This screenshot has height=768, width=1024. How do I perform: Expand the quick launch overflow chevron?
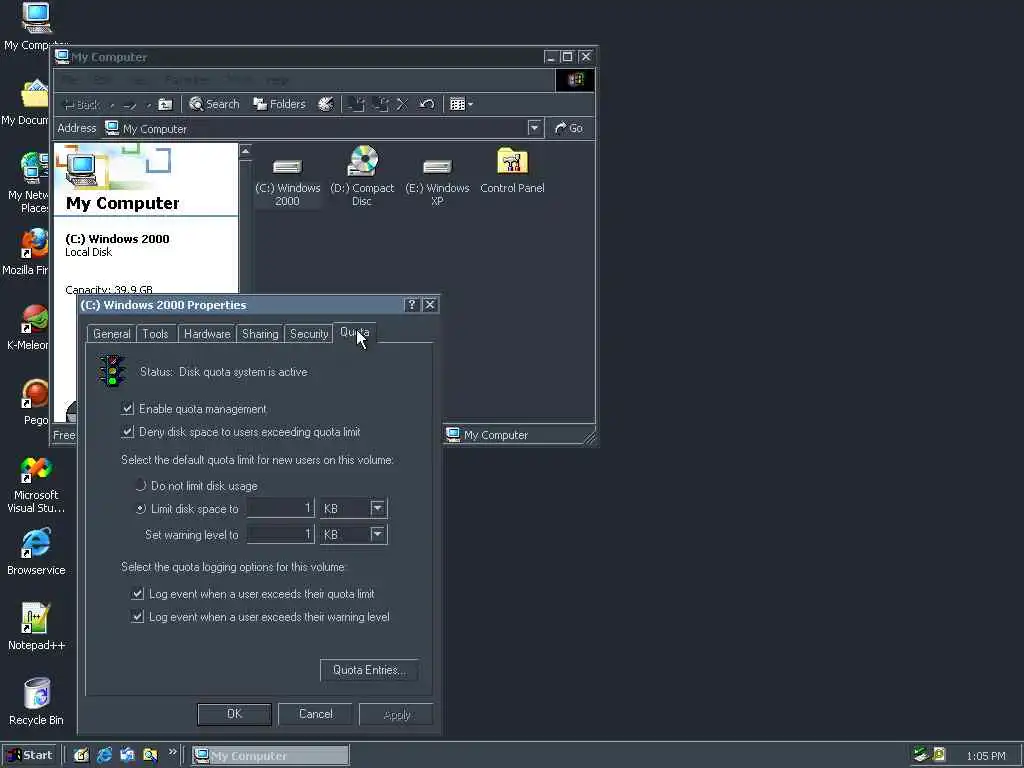pyautogui.click(x=172, y=752)
